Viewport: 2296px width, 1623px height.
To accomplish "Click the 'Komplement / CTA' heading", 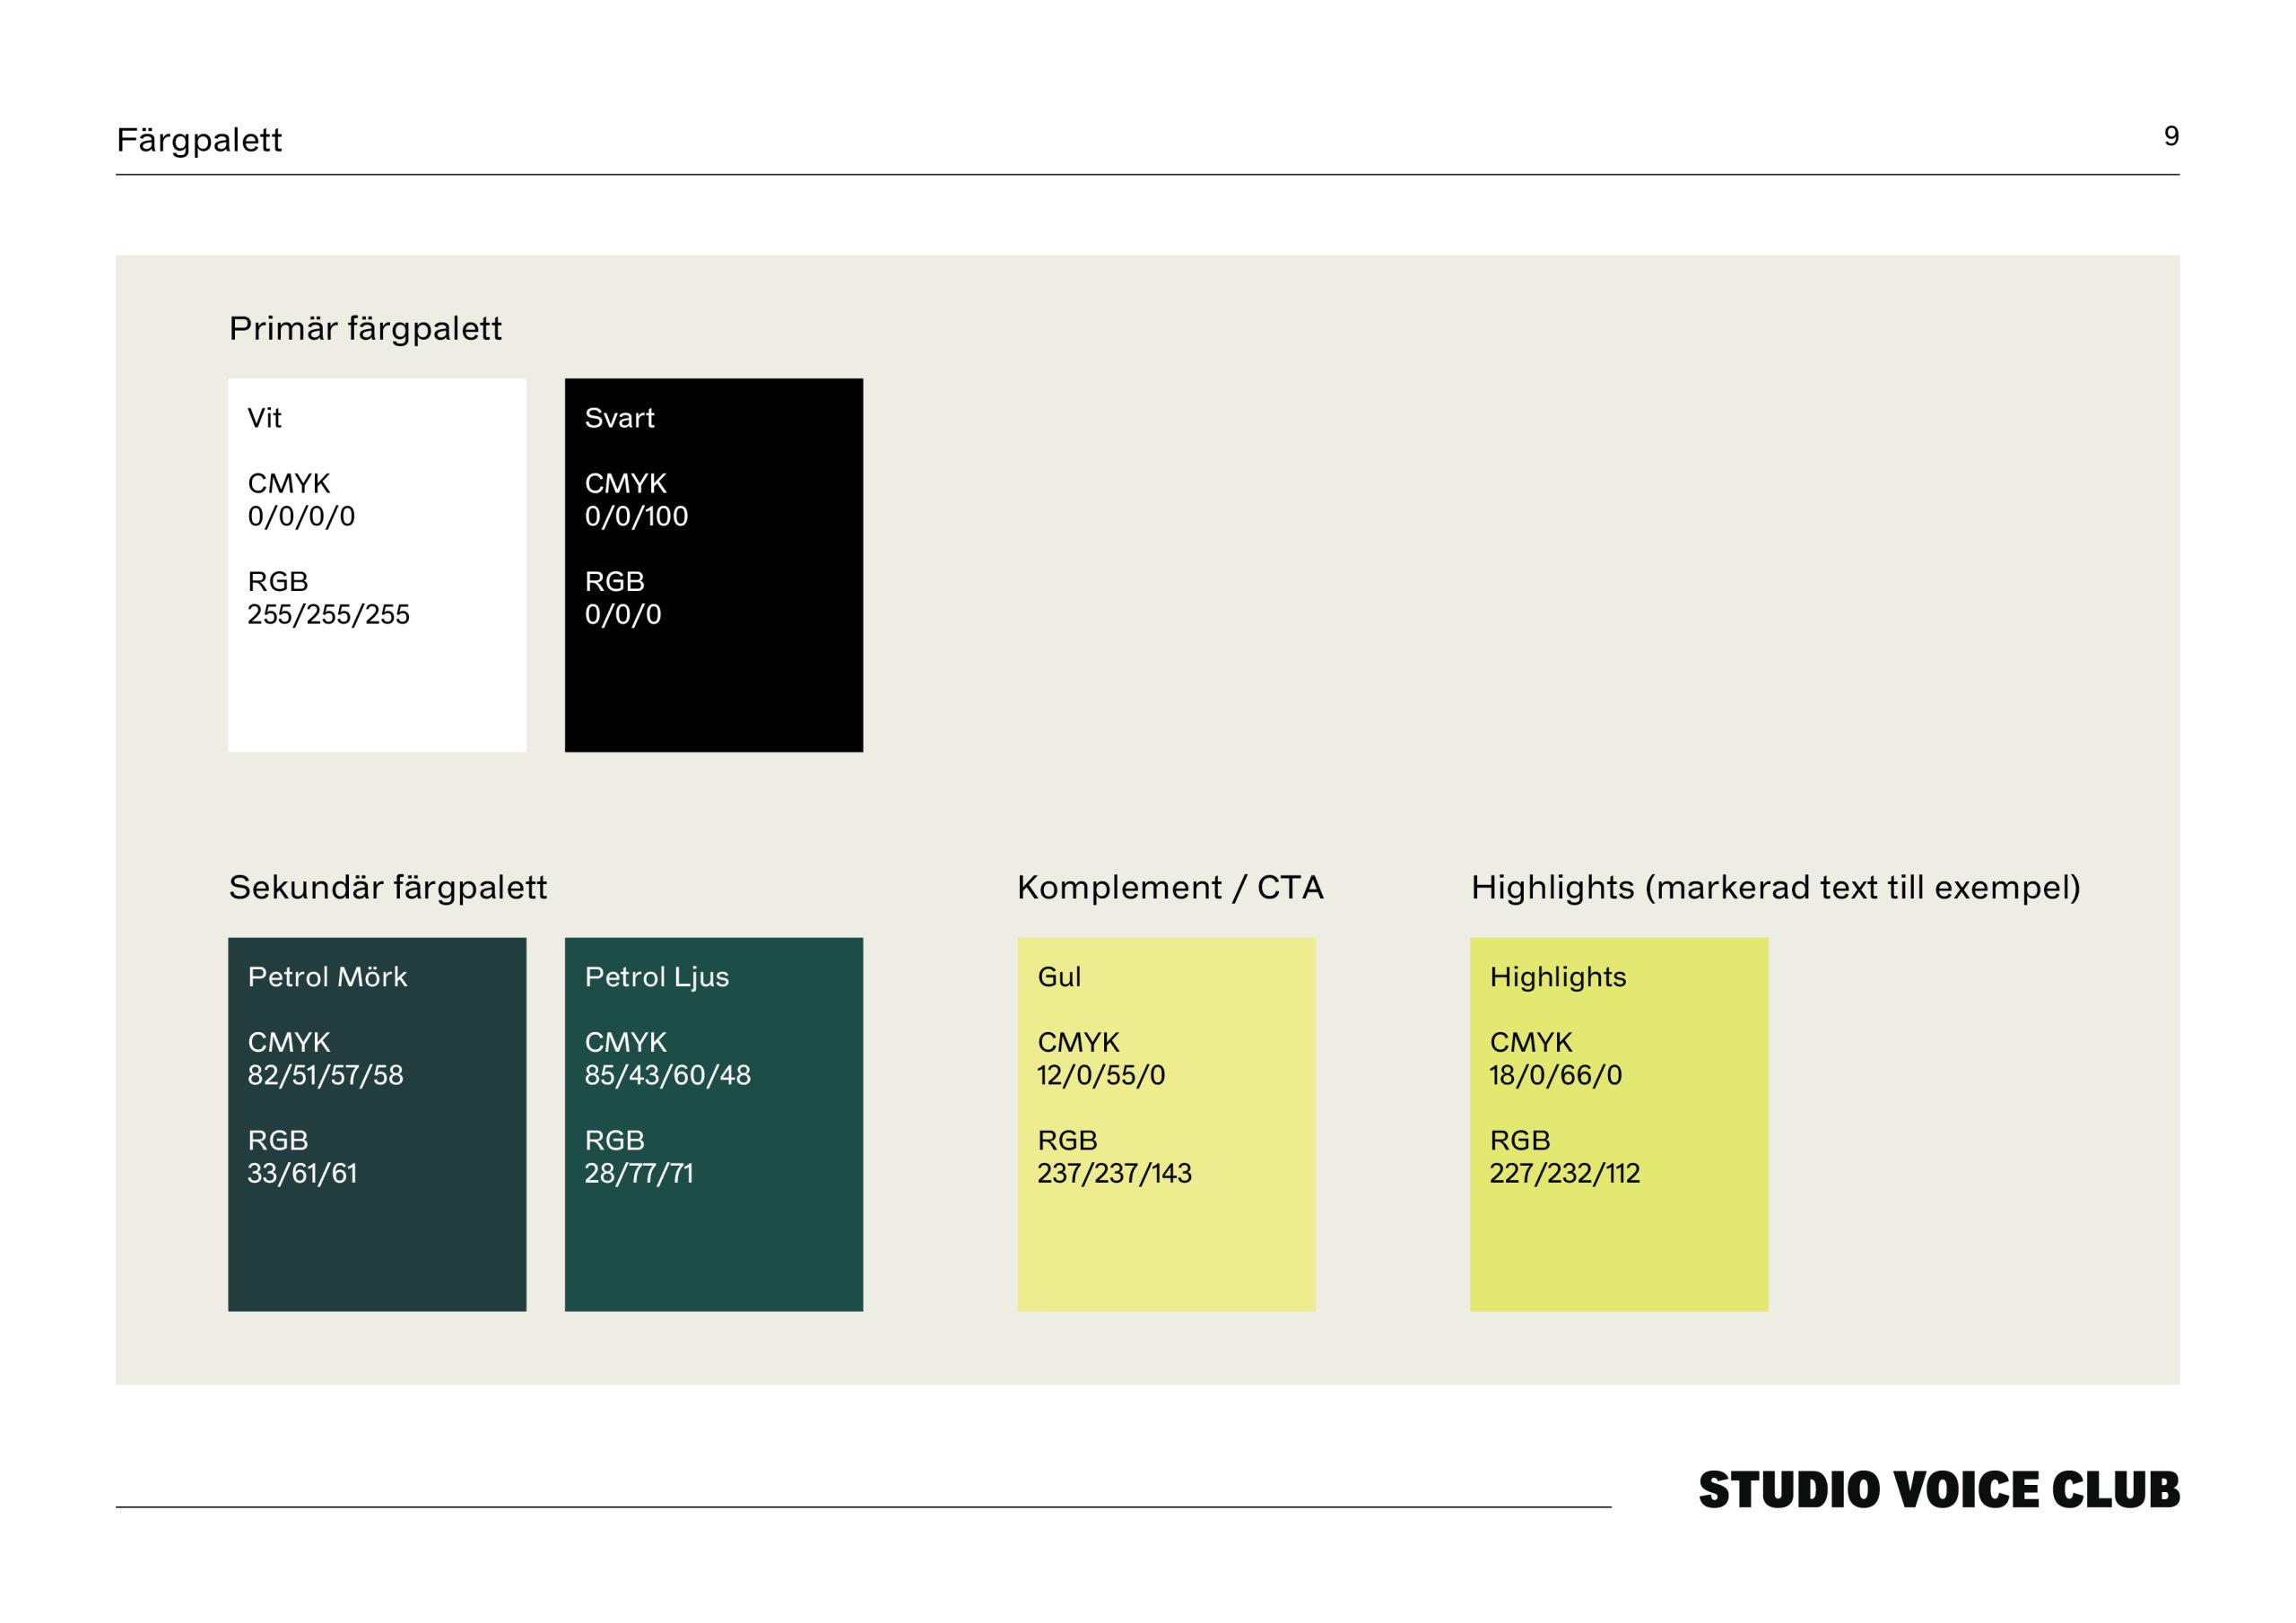I will (x=1170, y=888).
